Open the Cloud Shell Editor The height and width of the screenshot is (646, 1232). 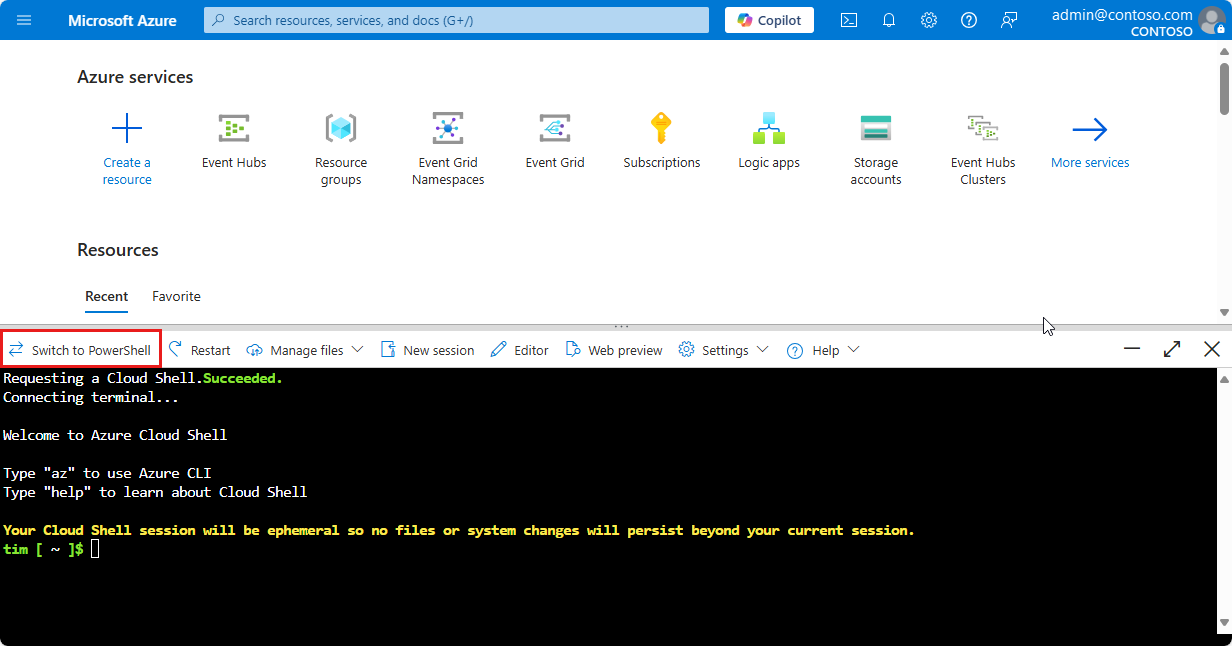pyautogui.click(x=519, y=350)
